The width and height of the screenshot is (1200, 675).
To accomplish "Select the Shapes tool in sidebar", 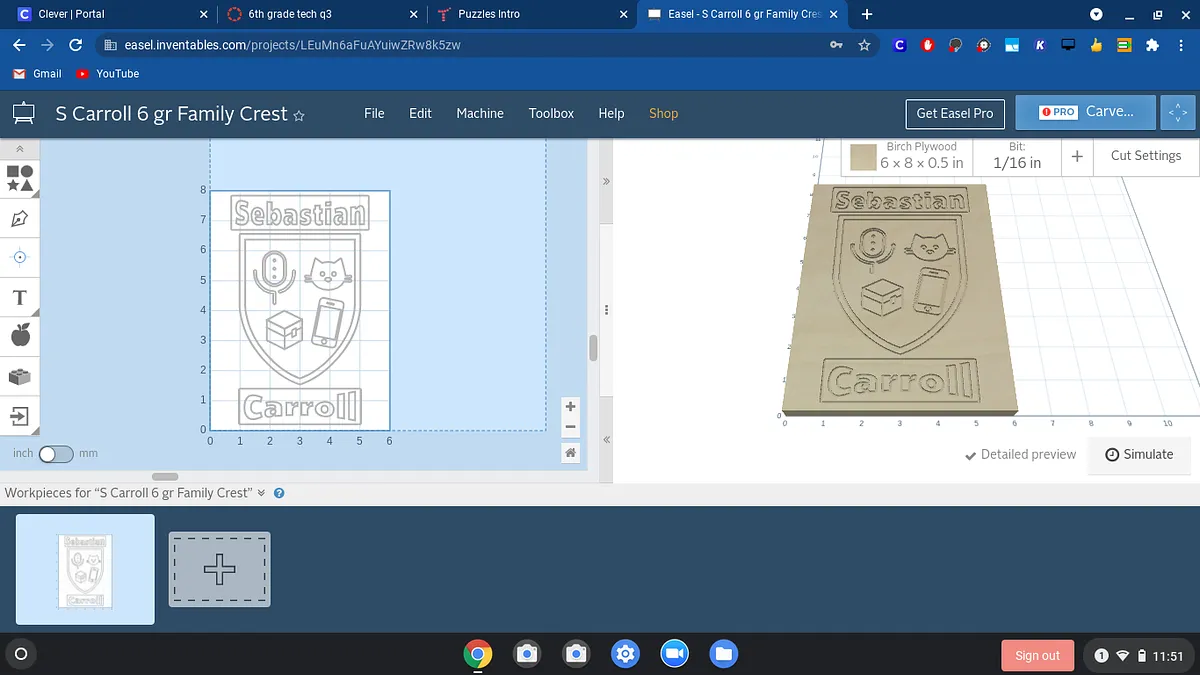I will point(20,178).
